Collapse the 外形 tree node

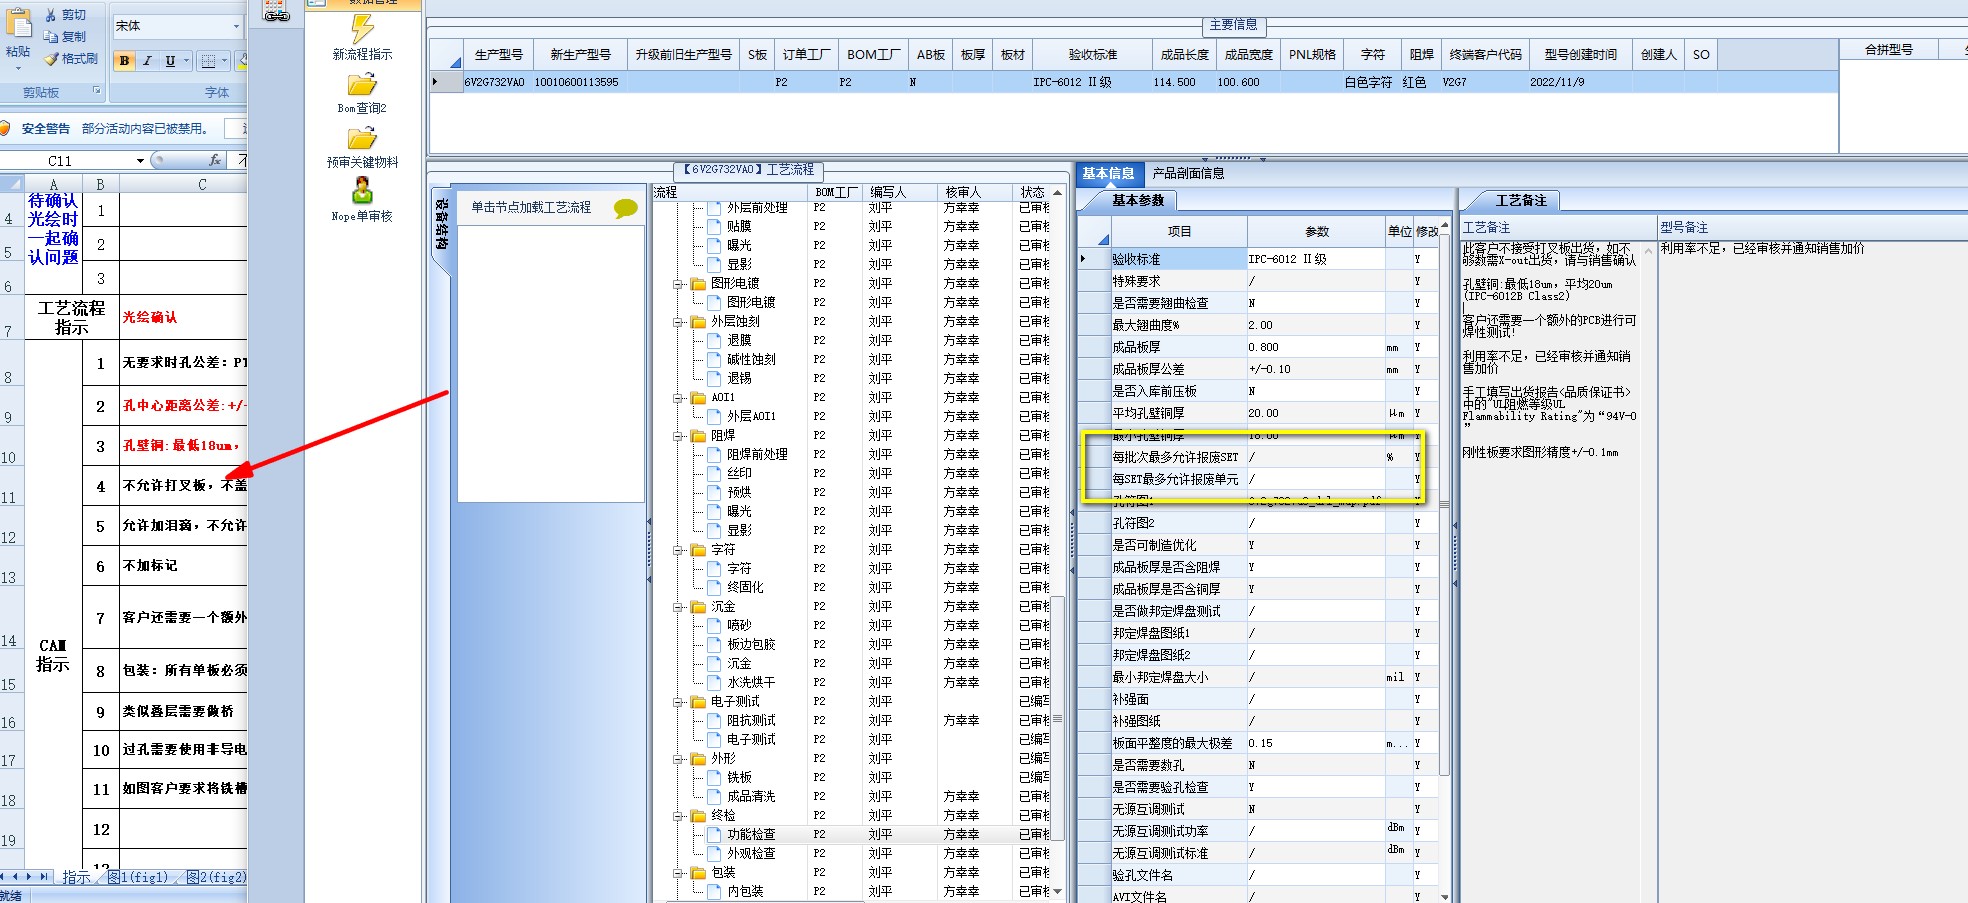coord(679,759)
